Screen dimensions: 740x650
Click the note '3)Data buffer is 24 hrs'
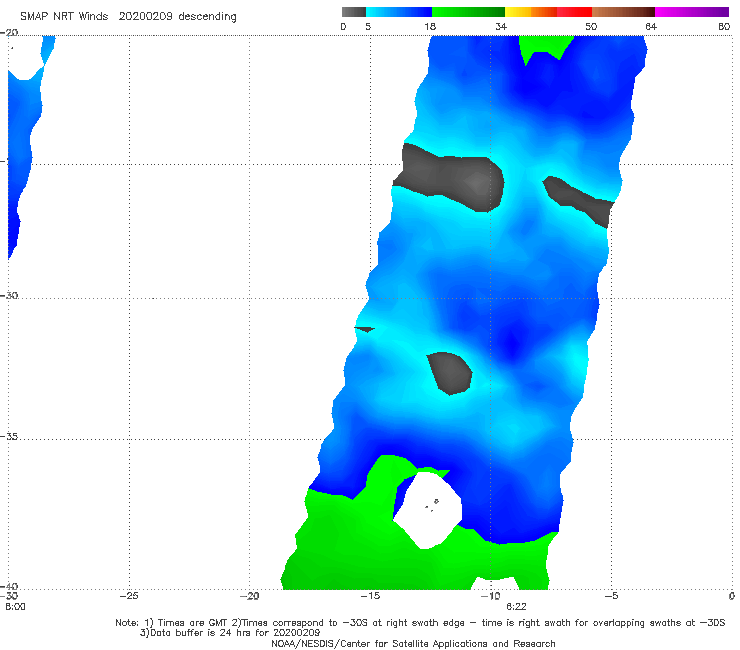click(x=230, y=633)
